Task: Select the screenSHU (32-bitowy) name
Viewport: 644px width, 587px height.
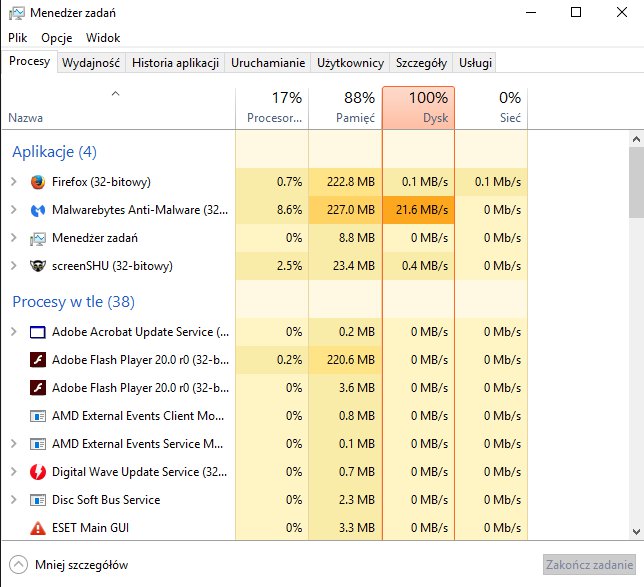Action: click(112, 266)
